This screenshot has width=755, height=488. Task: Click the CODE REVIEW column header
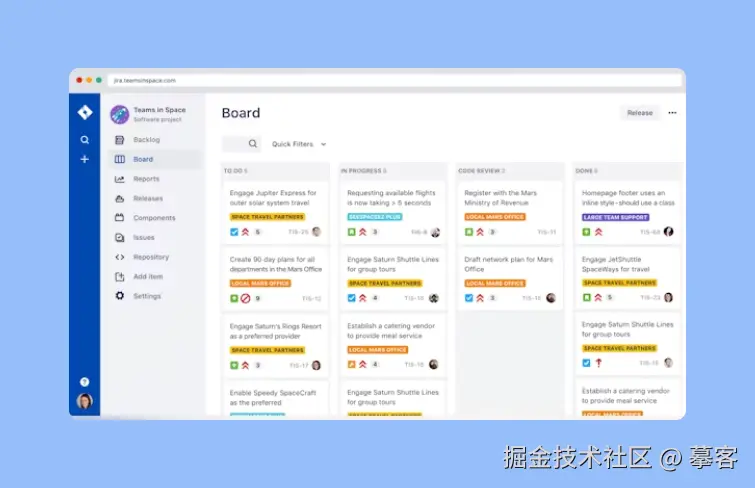tap(482, 171)
